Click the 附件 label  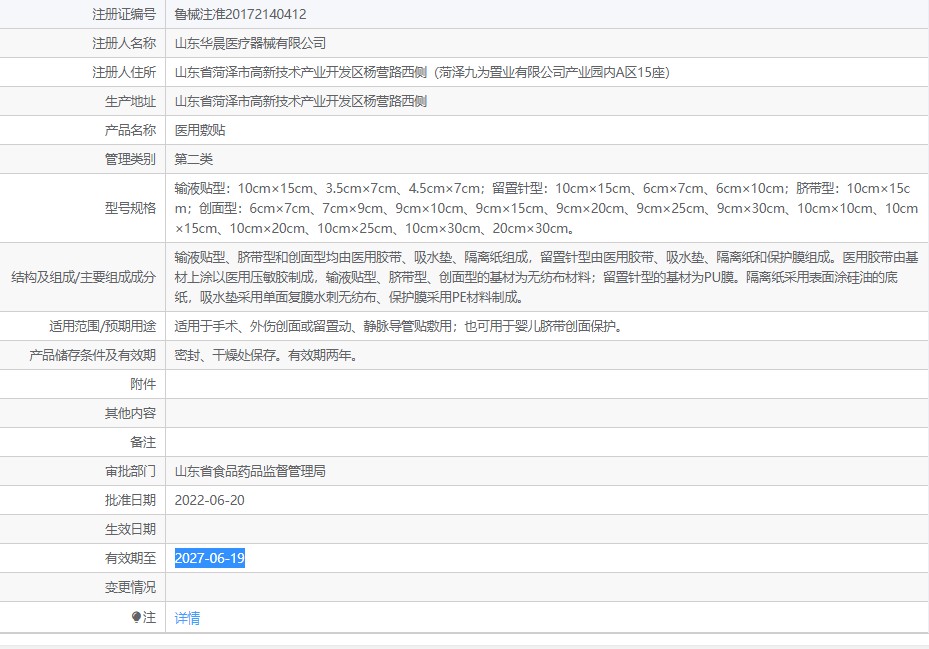[x=143, y=384]
